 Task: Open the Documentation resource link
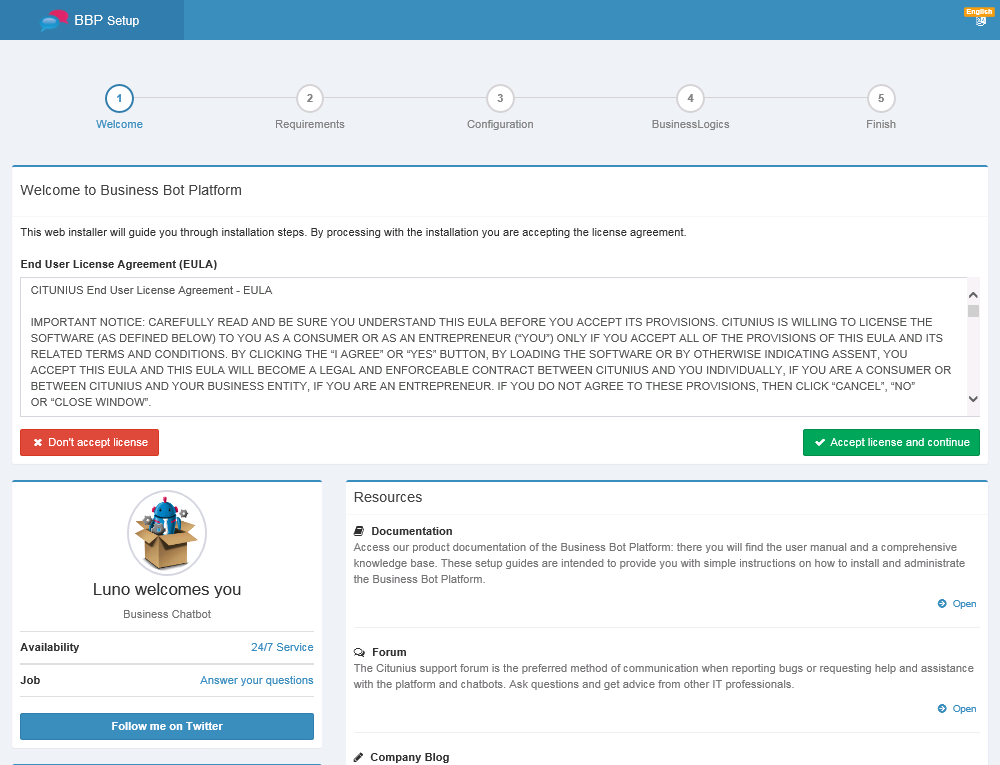(x=957, y=604)
